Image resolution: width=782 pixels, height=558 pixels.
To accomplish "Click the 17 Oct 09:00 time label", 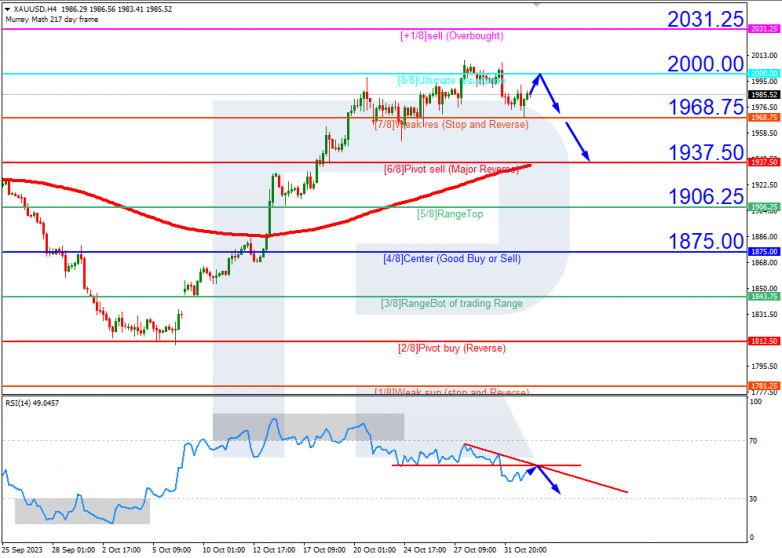I will [324, 550].
